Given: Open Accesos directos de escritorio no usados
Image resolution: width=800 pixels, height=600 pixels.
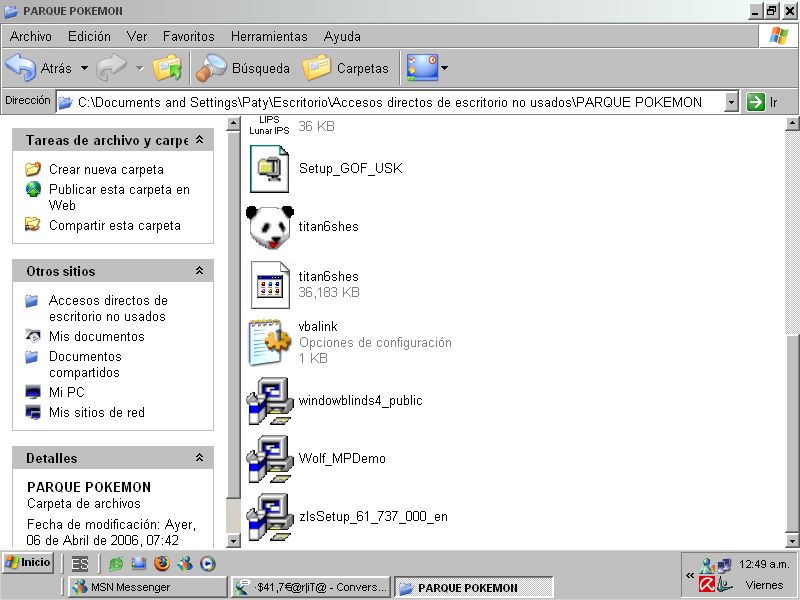Looking at the screenshot, I should click(108, 308).
